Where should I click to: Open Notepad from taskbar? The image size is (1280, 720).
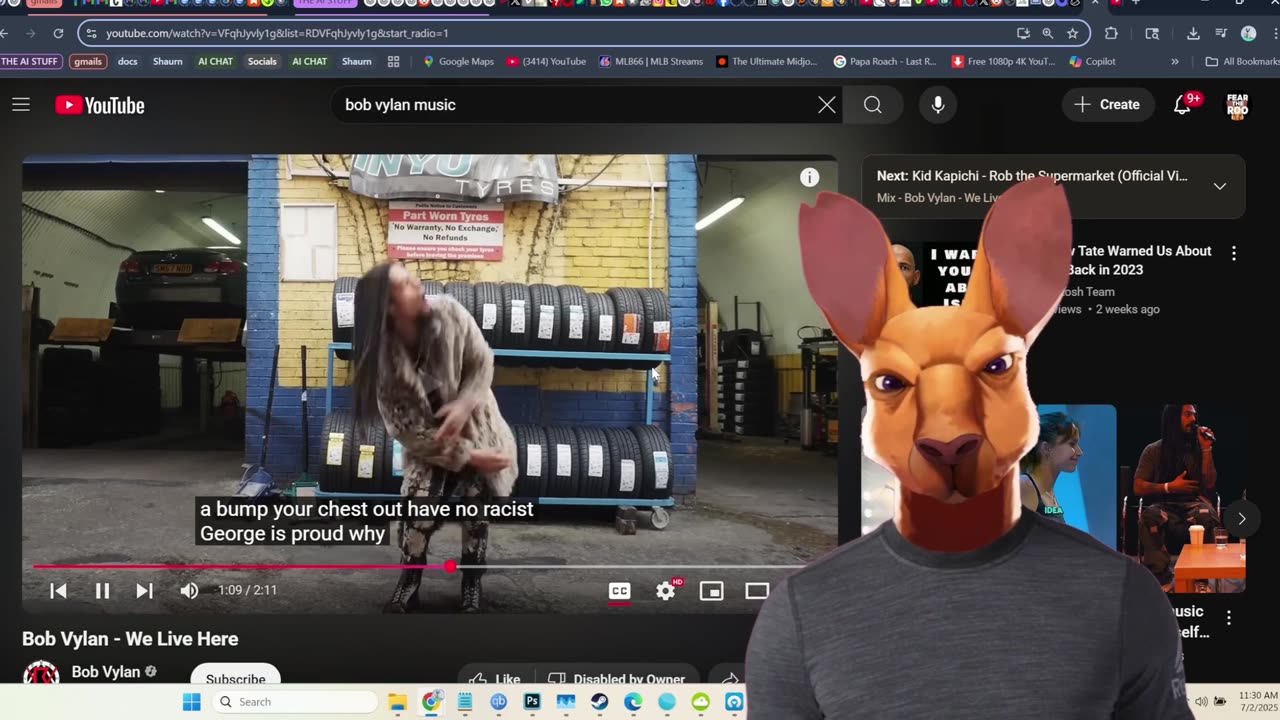coord(465,701)
